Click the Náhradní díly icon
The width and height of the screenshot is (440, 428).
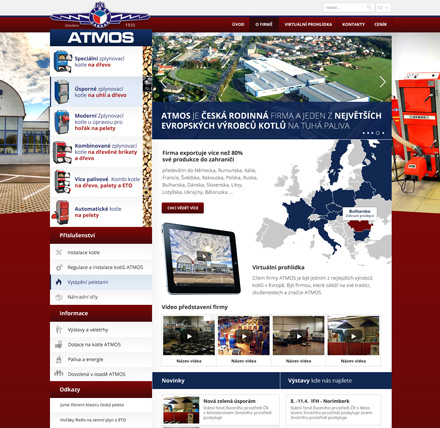(59, 297)
